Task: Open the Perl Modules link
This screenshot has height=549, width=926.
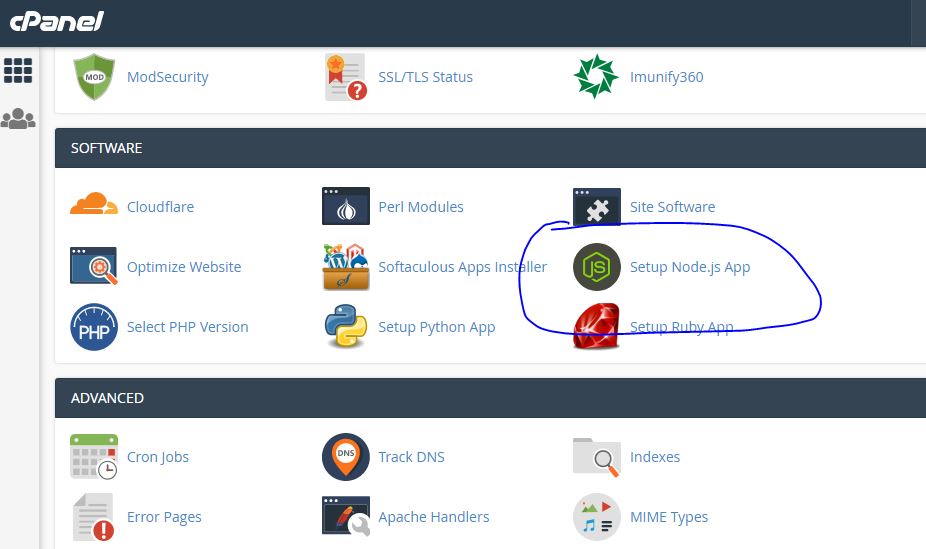Action: [x=420, y=207]
